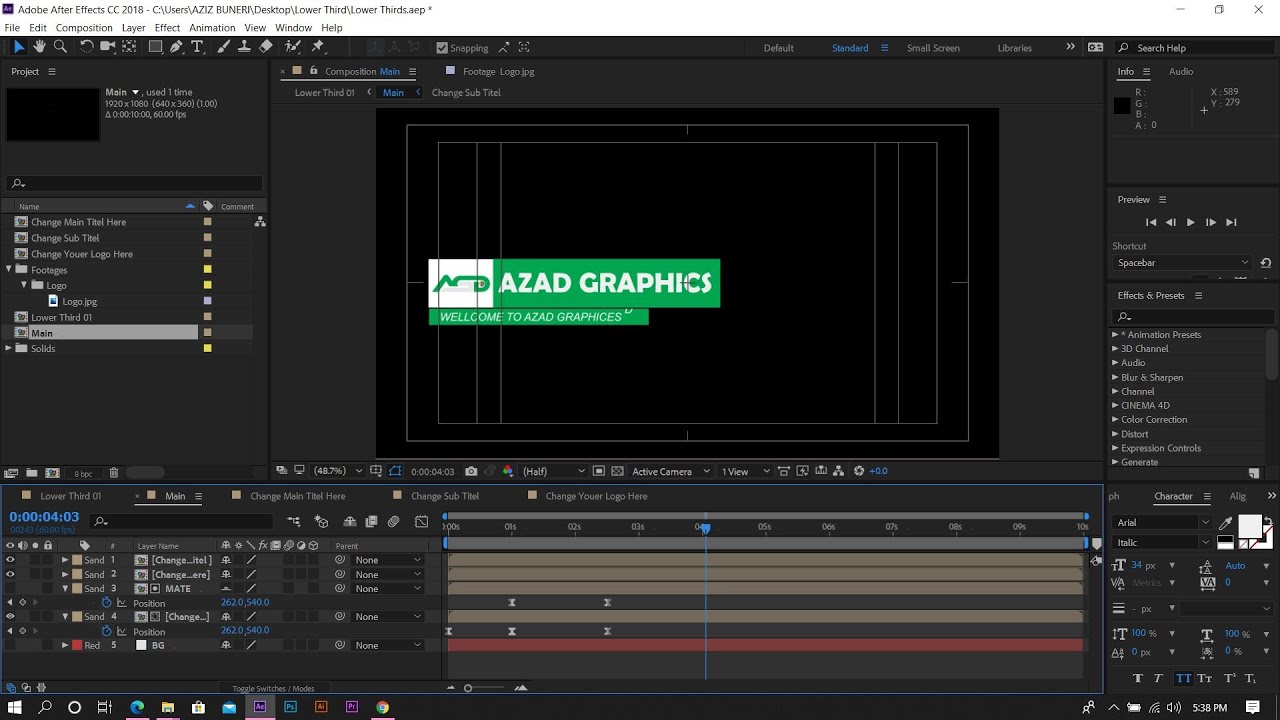Click the reset exposure icon
Screen dimensions: 1280x720
(x=858, y=471)
